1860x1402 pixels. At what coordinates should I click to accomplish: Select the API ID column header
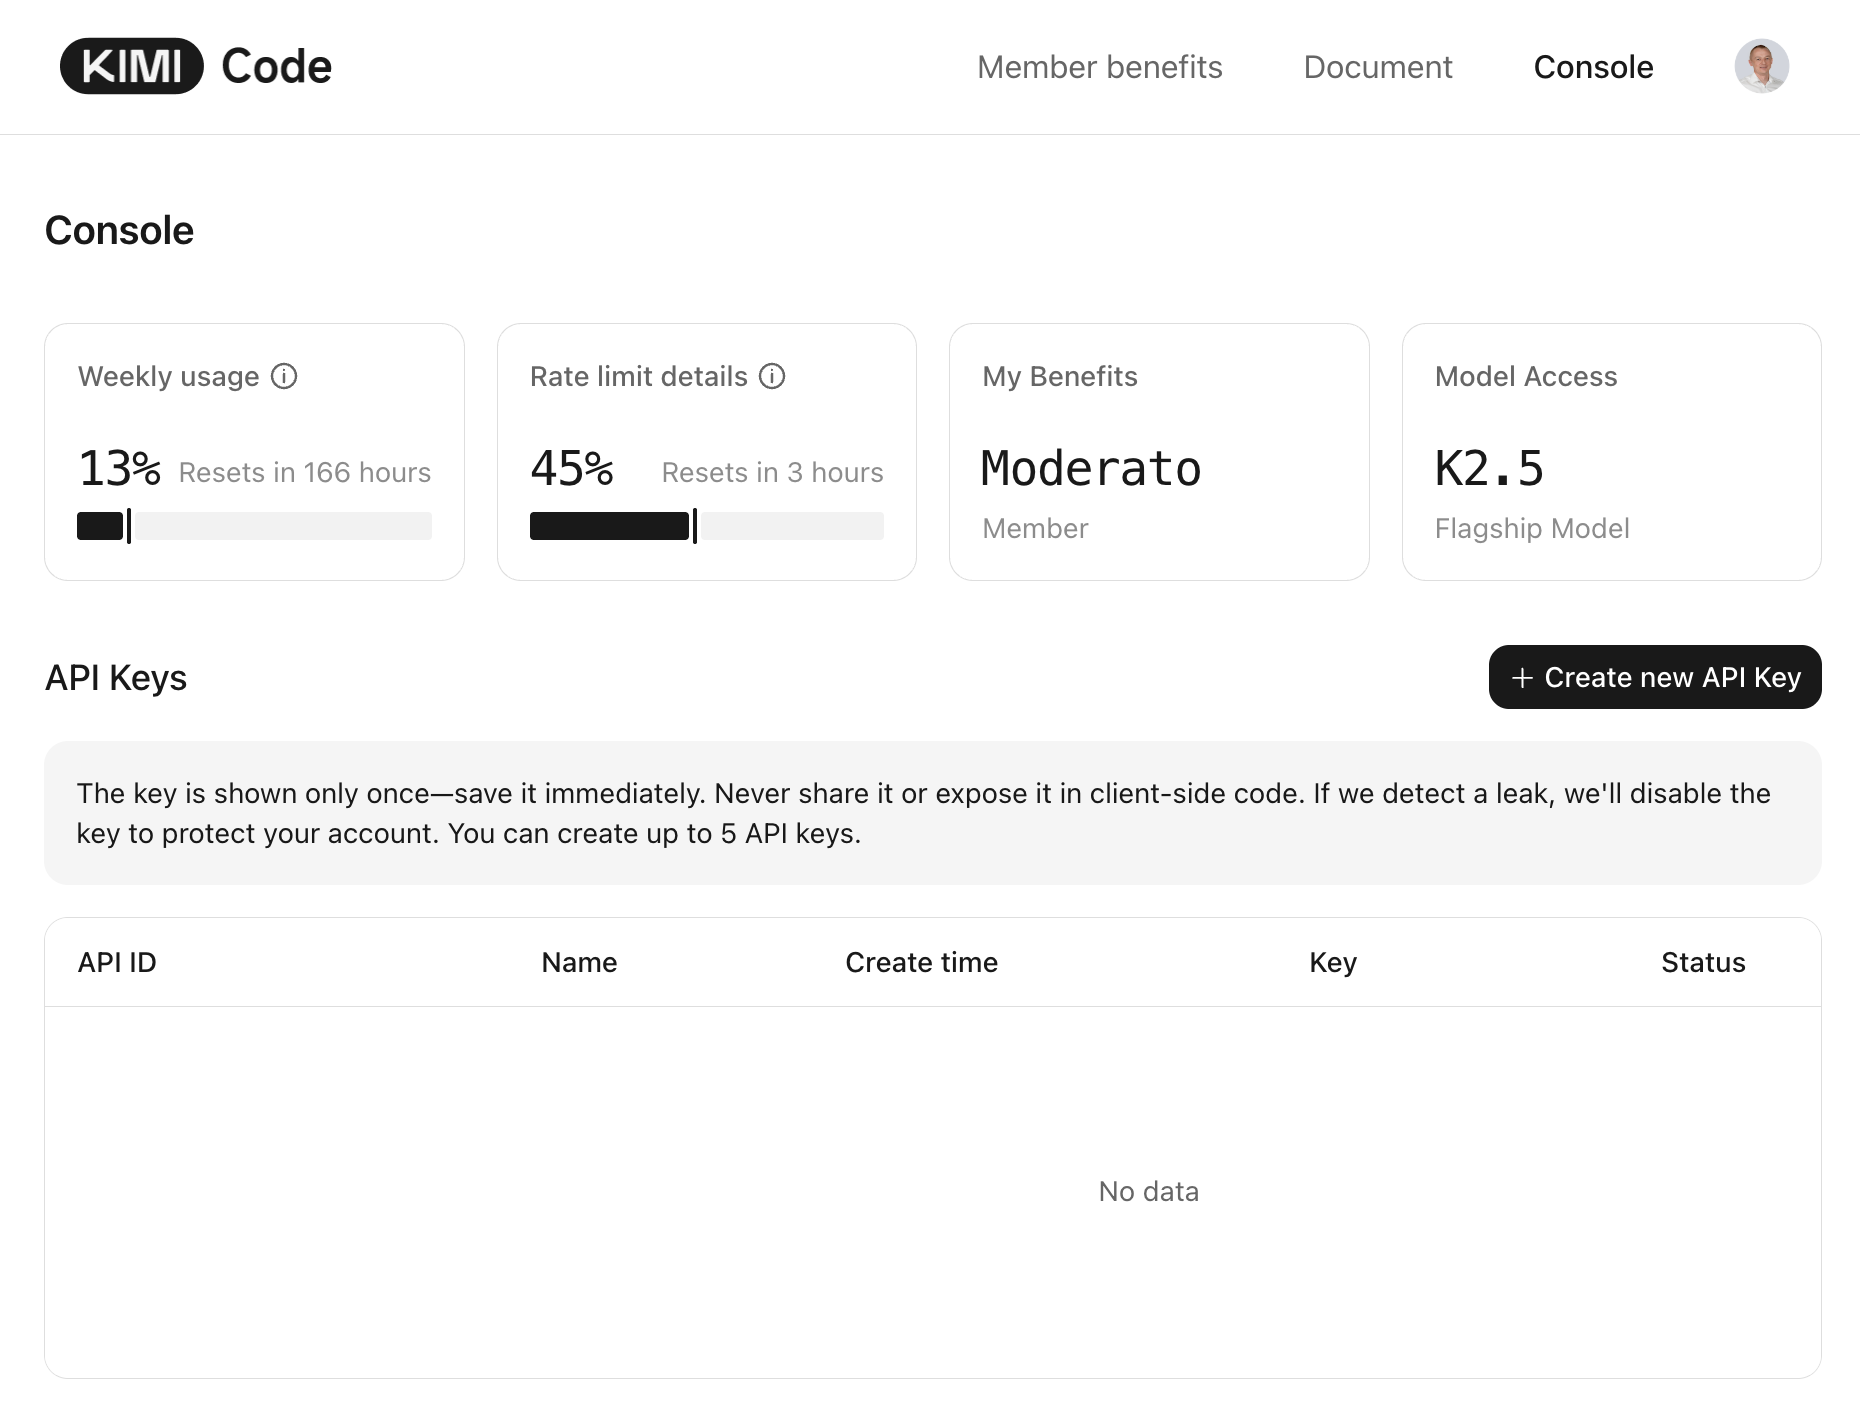[x=117, y=962]
